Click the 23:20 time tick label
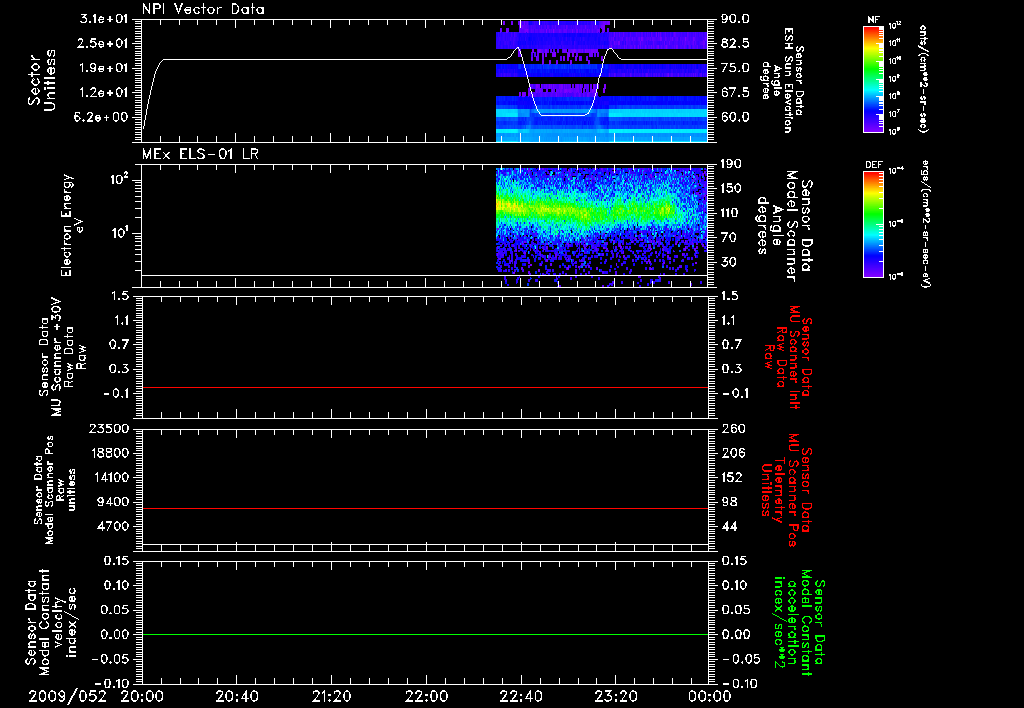The height and width of the screenshot is (708, 1024). tap(616, 696)
